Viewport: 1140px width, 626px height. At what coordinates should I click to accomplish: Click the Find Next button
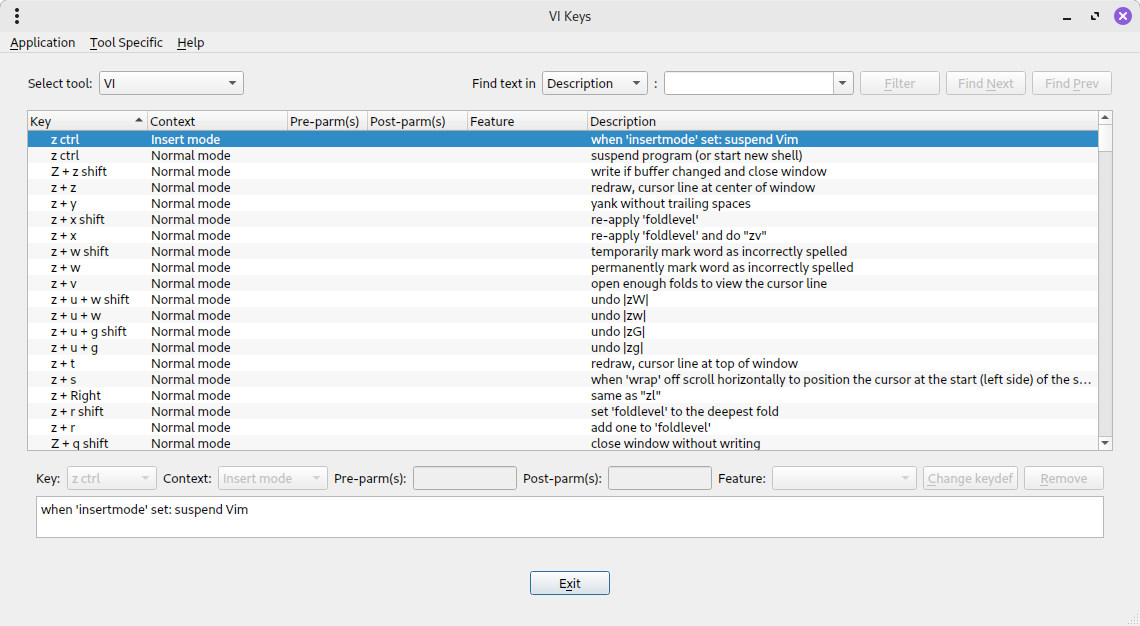[985, 84]
